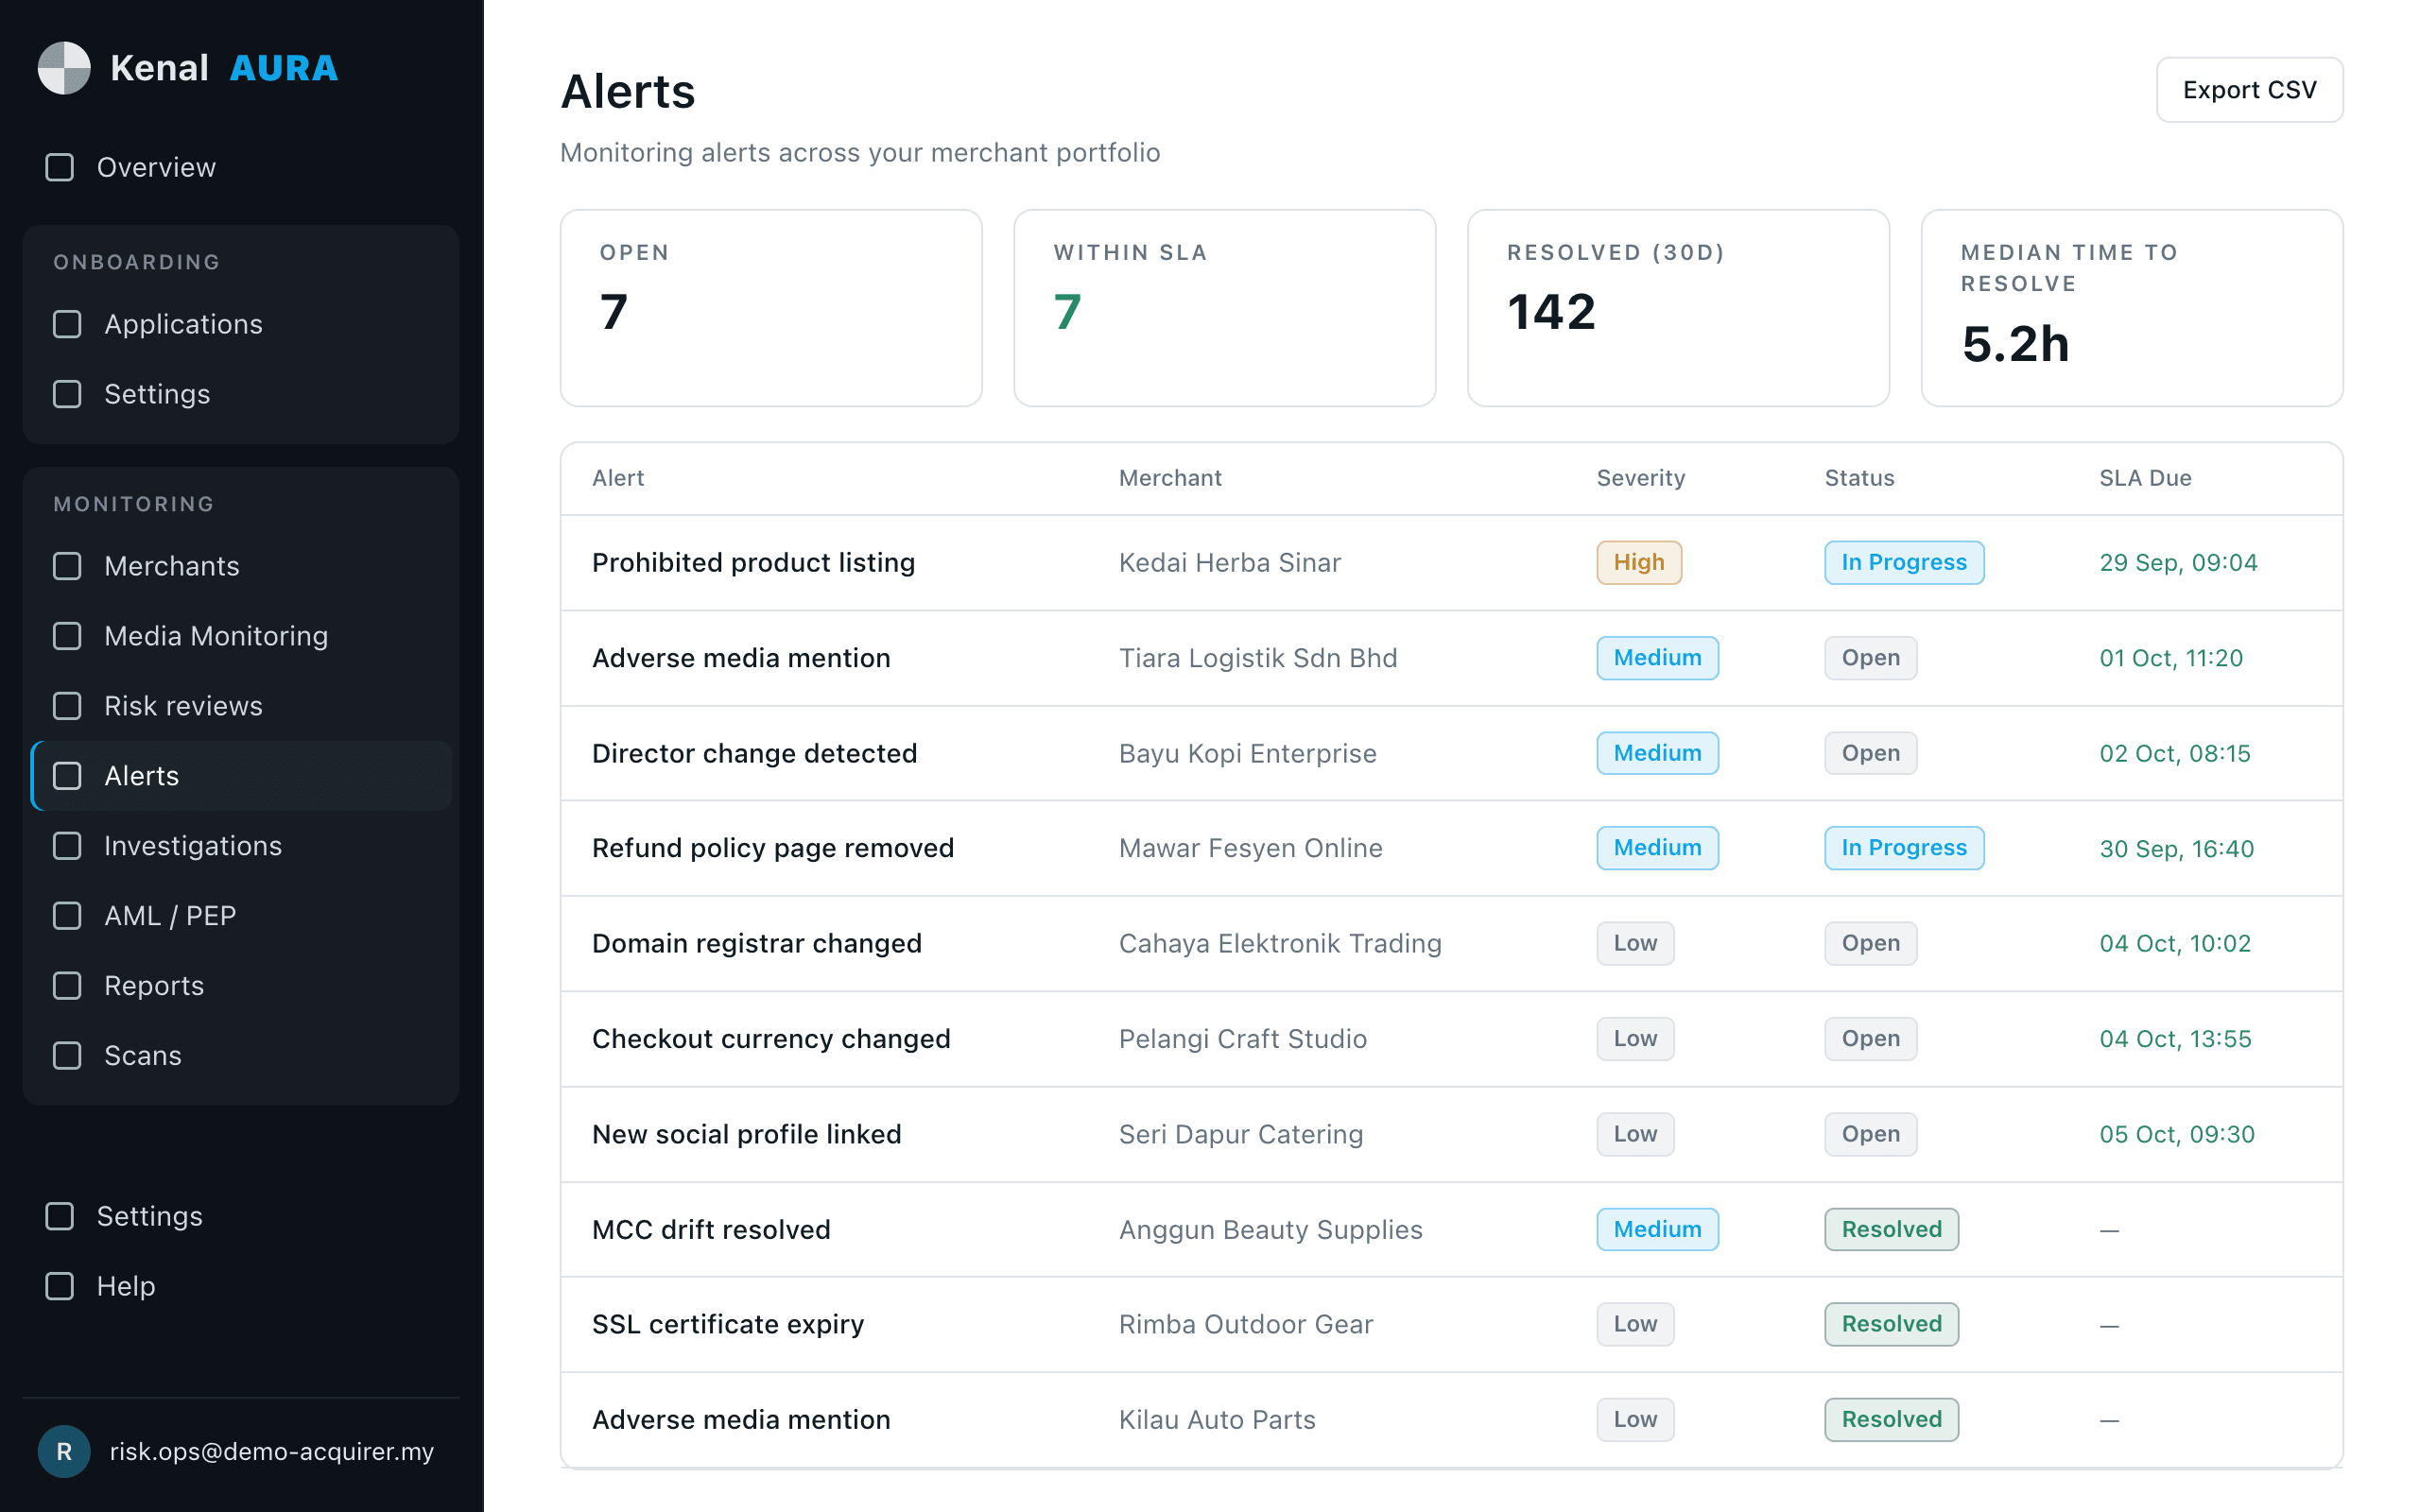
Task: Click the Media Monitoring icon
Action: click(67, 636)
